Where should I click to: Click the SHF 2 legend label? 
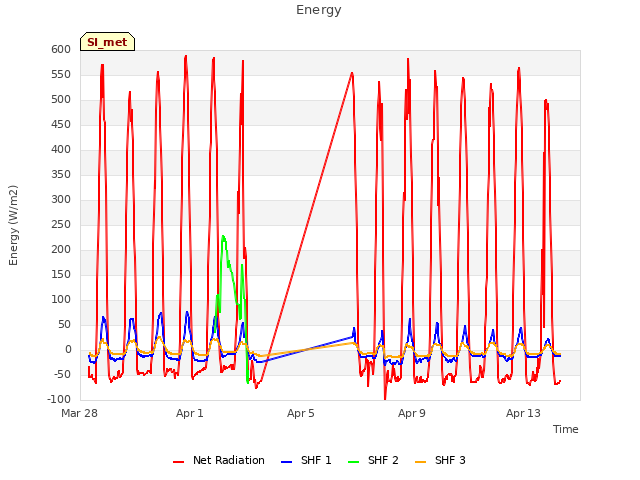click(383, 460)
